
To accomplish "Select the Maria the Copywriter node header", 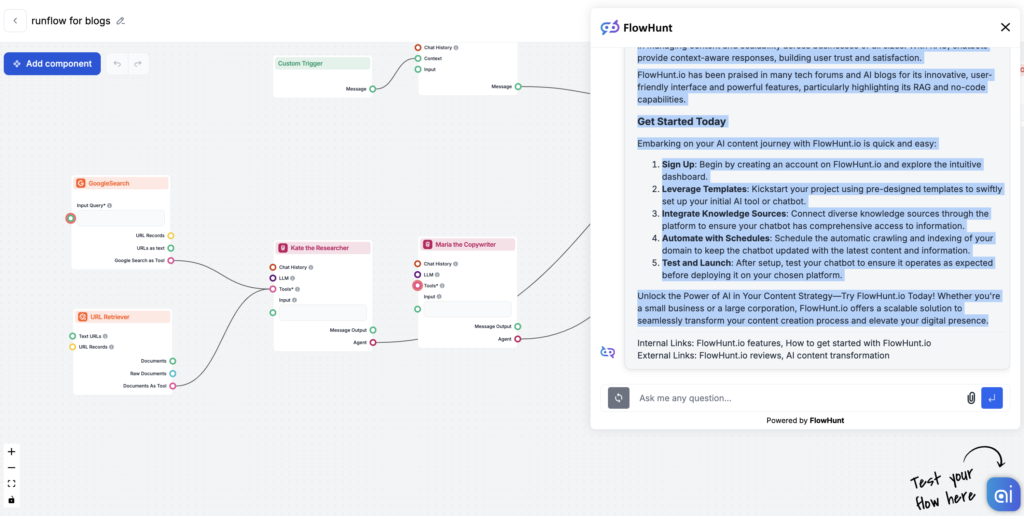I will coord(467,244).
